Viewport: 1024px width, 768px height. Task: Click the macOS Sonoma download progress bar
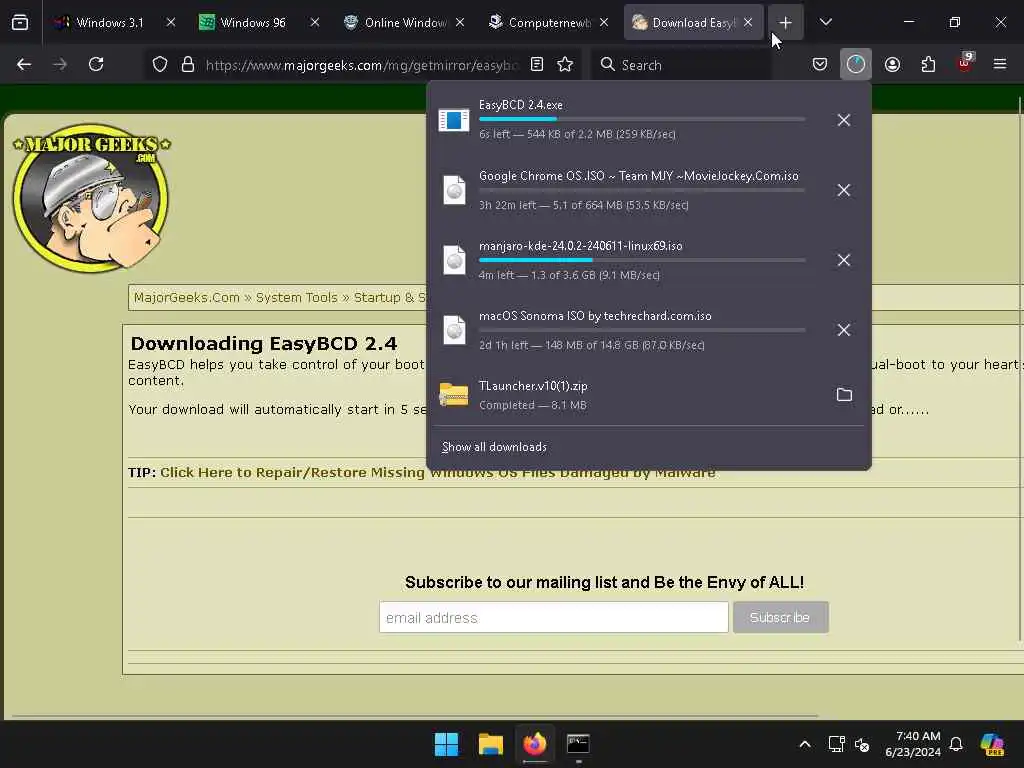point(642,330)
